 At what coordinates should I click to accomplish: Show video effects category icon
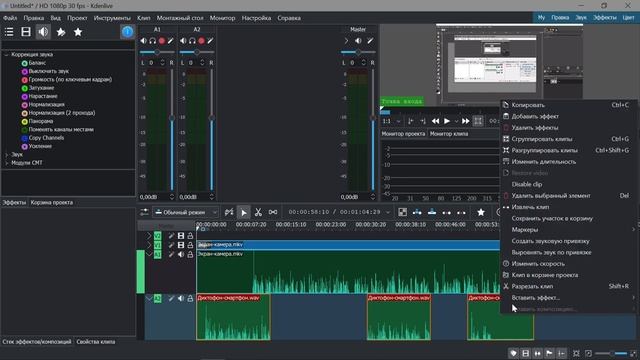[26, 32]
